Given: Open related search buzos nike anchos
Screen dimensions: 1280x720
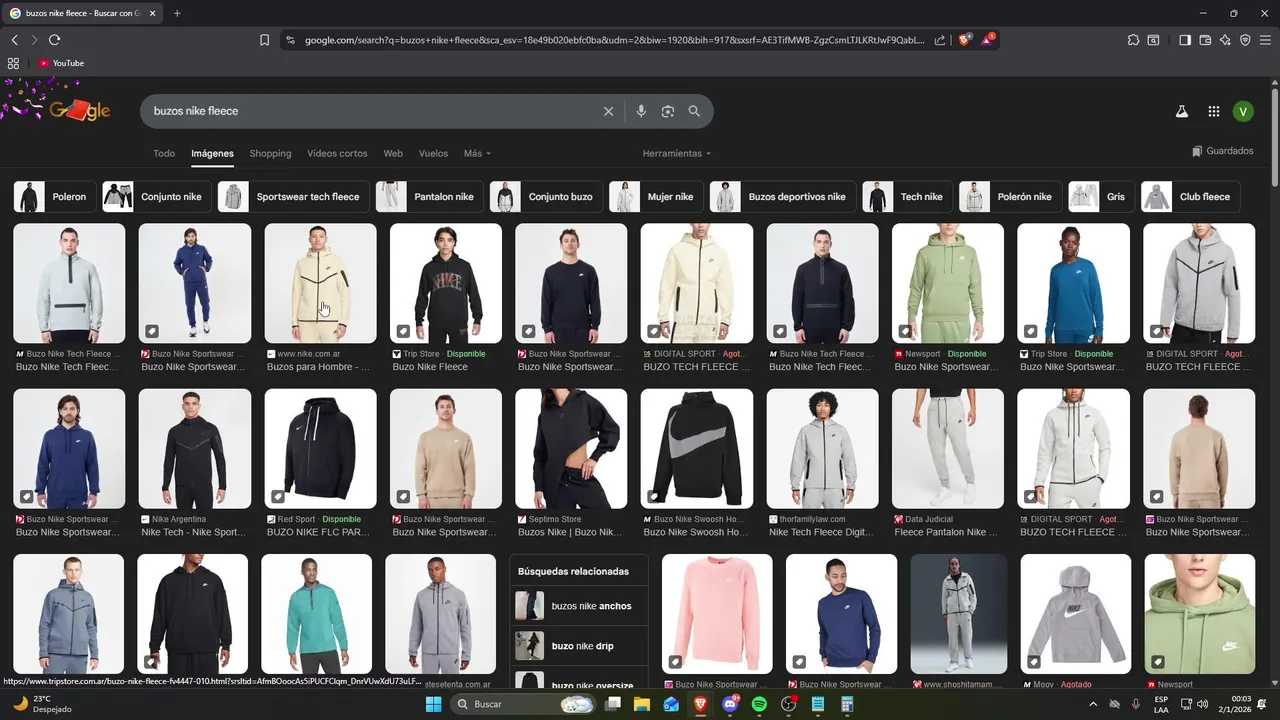Looking at the screenshot, I should click(578, 606).
